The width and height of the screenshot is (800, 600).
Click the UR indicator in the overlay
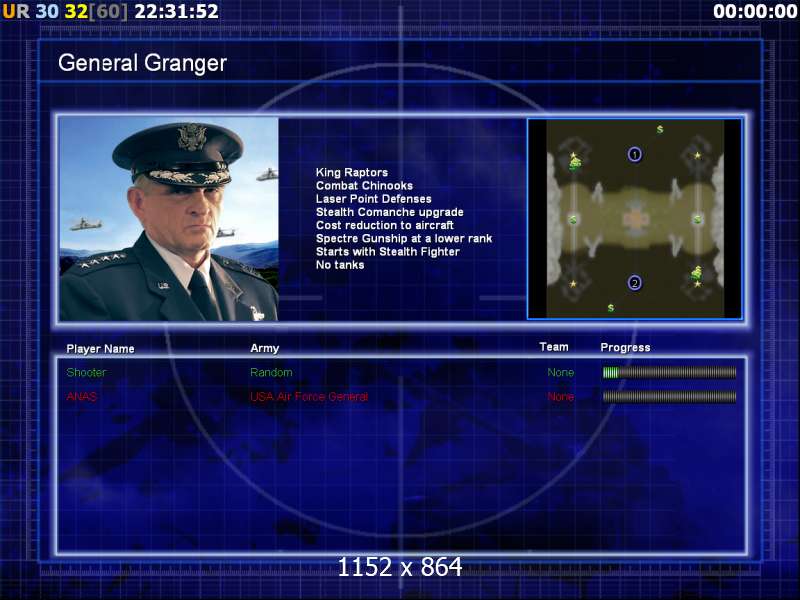point(16,11)
